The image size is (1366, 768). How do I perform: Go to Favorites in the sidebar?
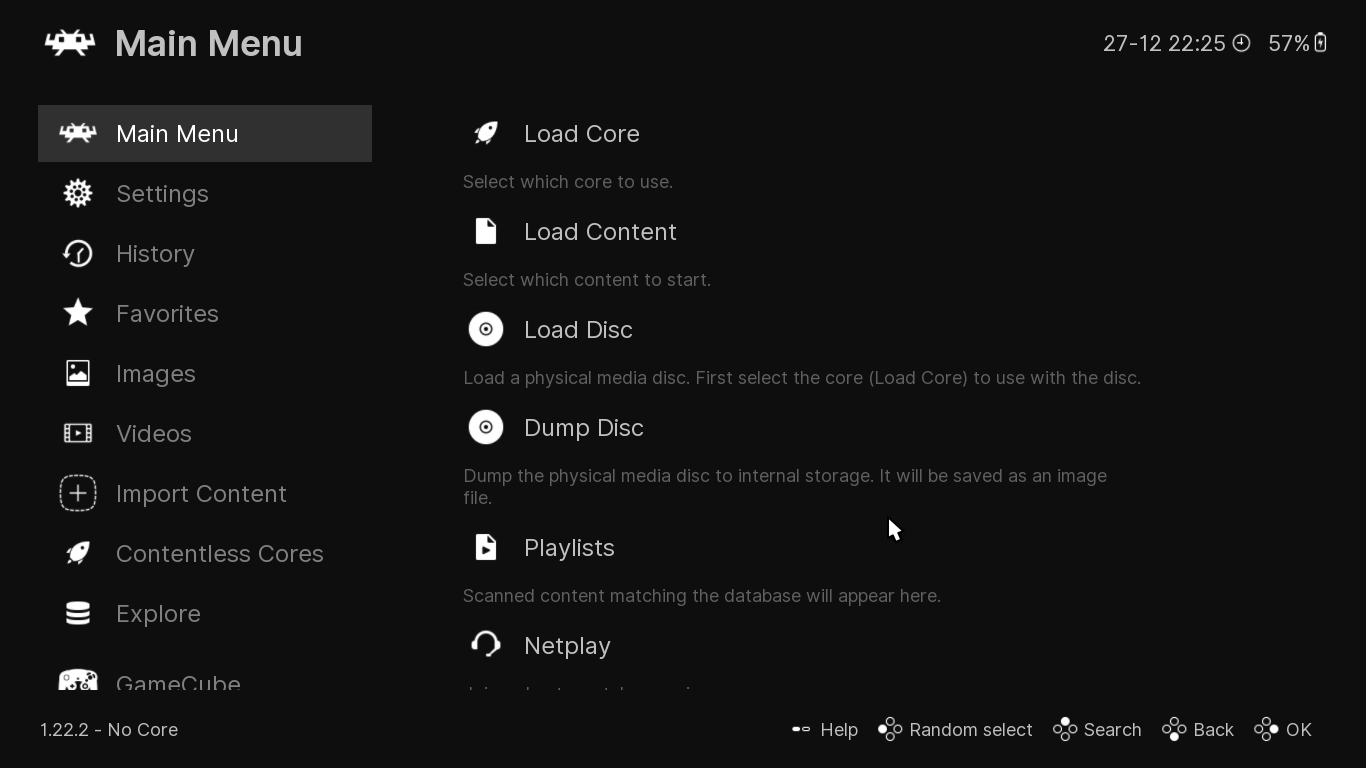205,313
